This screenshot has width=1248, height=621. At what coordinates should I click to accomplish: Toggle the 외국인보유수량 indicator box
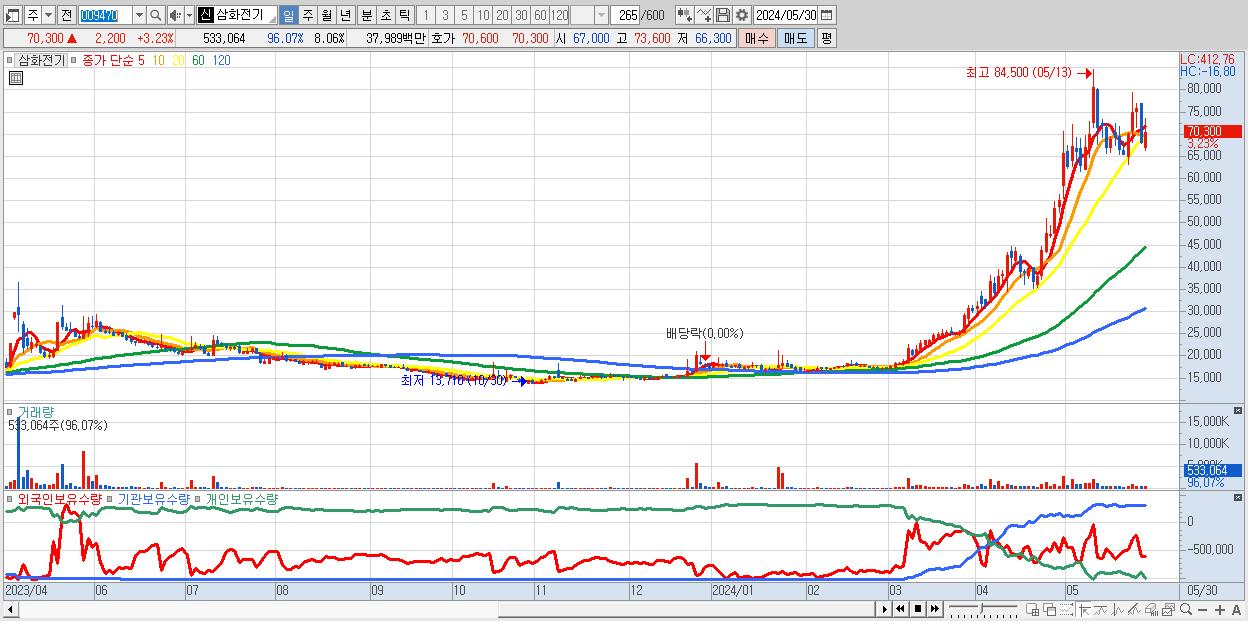pyautogui.click(x=11, y=498)
